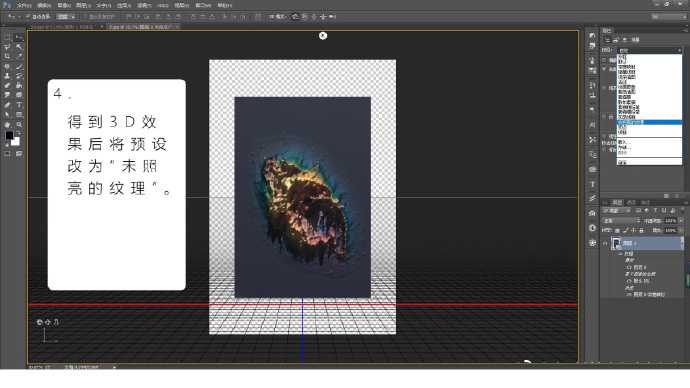This screenshot has height=388, width=690.
Task: Choose the highlighted blue preset list entry
Action: 650,122
